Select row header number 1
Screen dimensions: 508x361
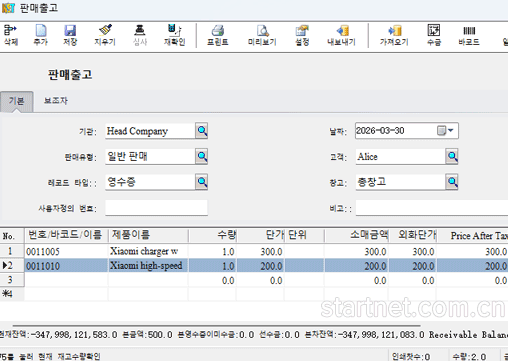pyautogui.click(x=12, y=251)
